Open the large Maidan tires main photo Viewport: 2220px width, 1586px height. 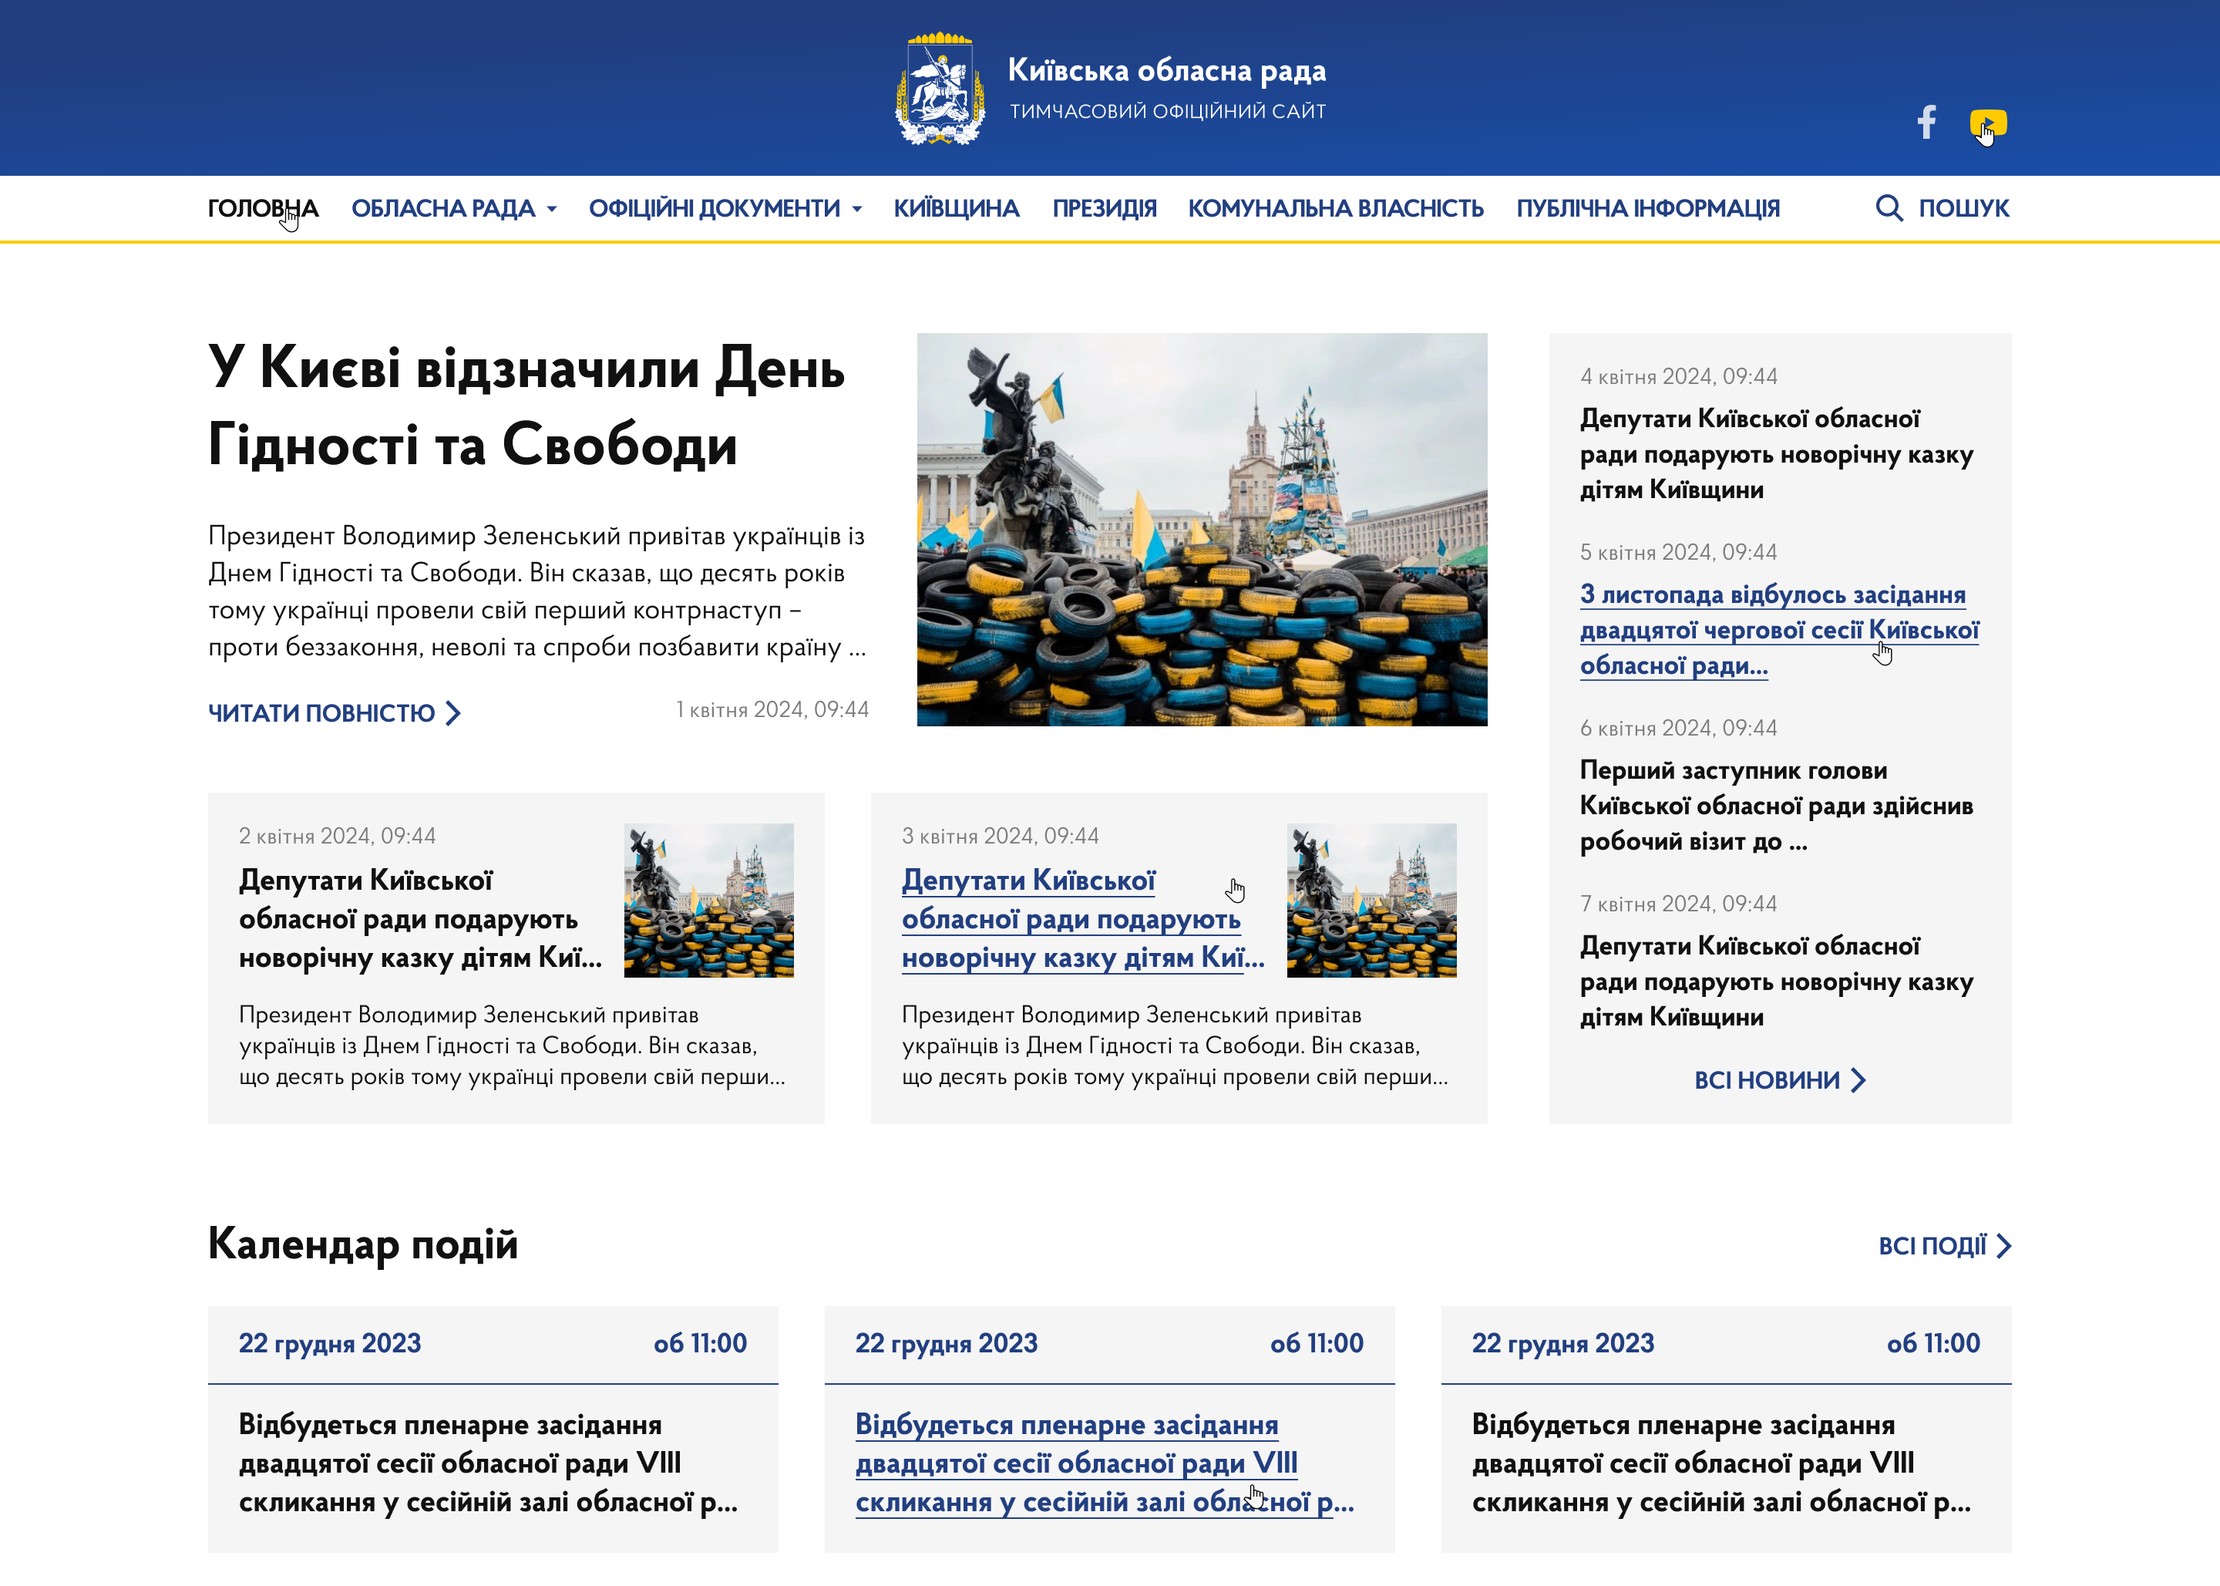click(x=1202, y=529)
